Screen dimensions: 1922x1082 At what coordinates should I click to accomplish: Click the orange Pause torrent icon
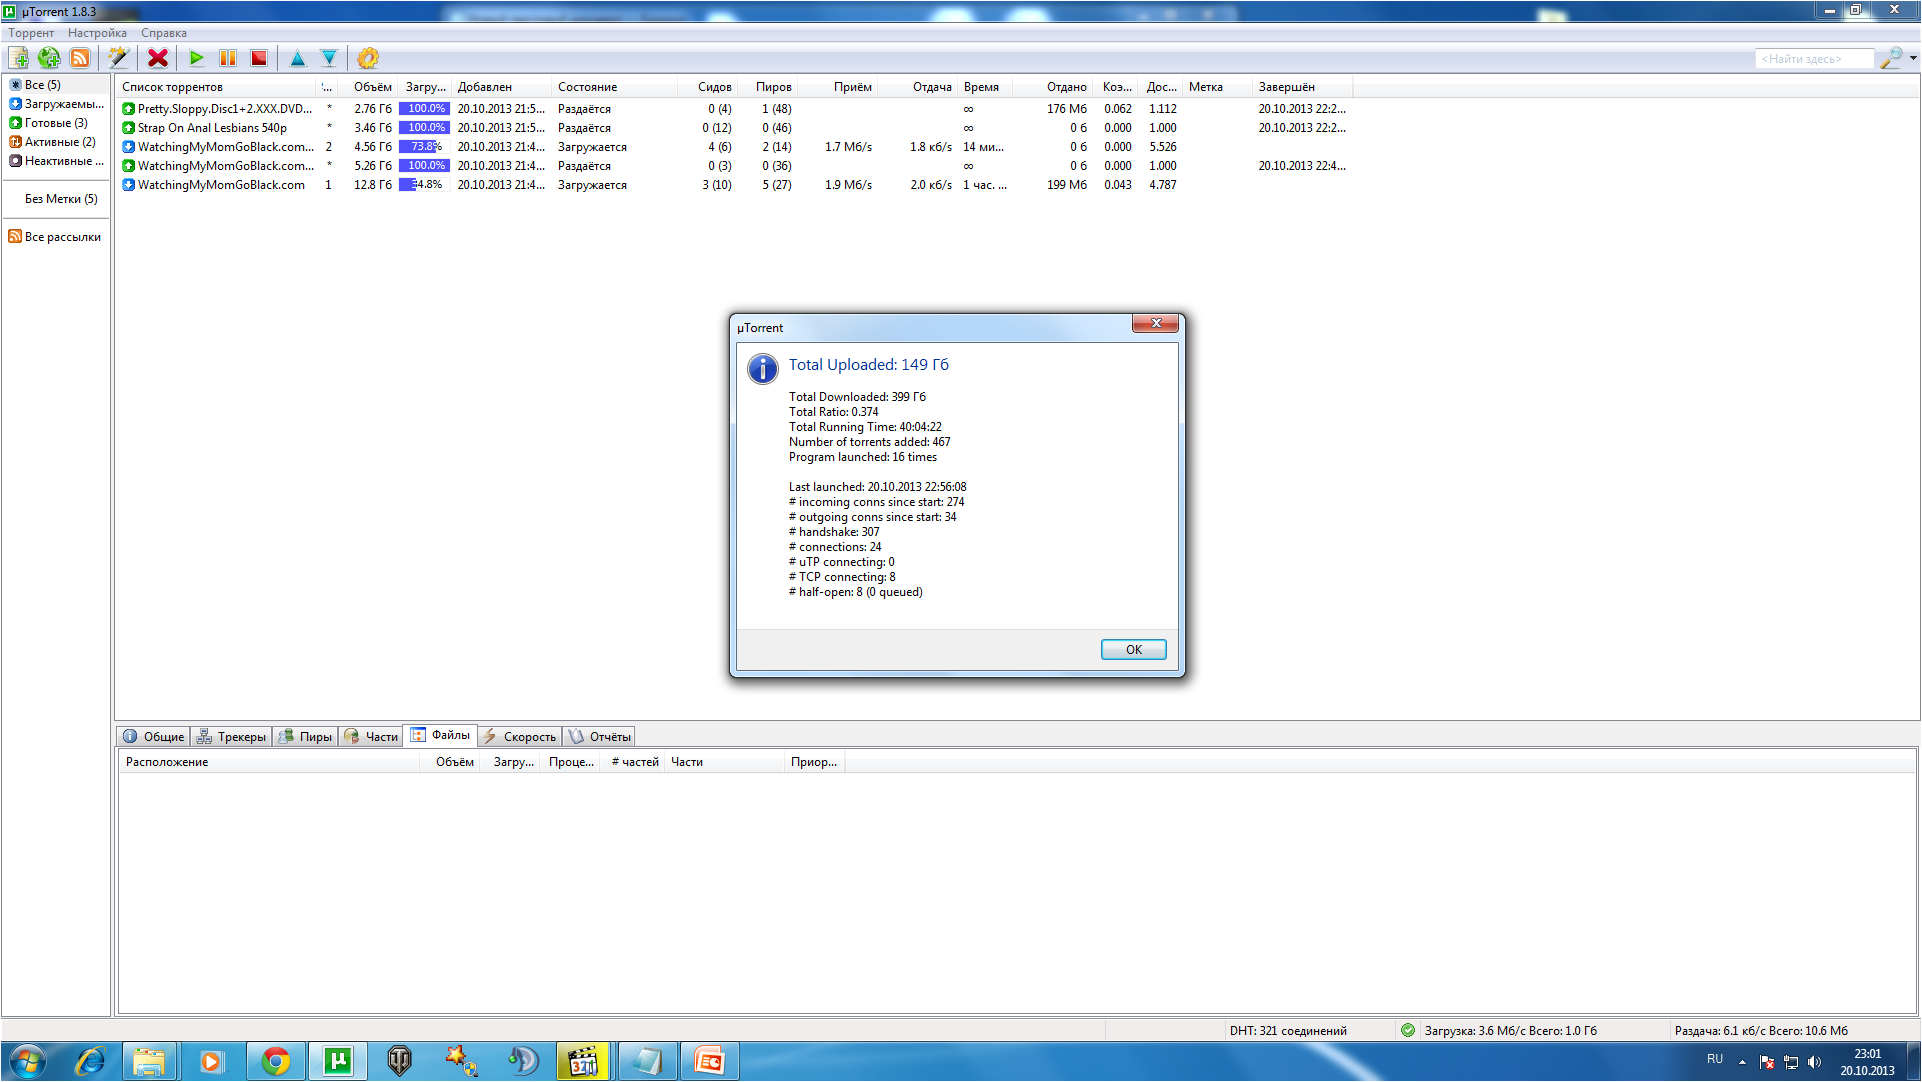coord(228,58)
